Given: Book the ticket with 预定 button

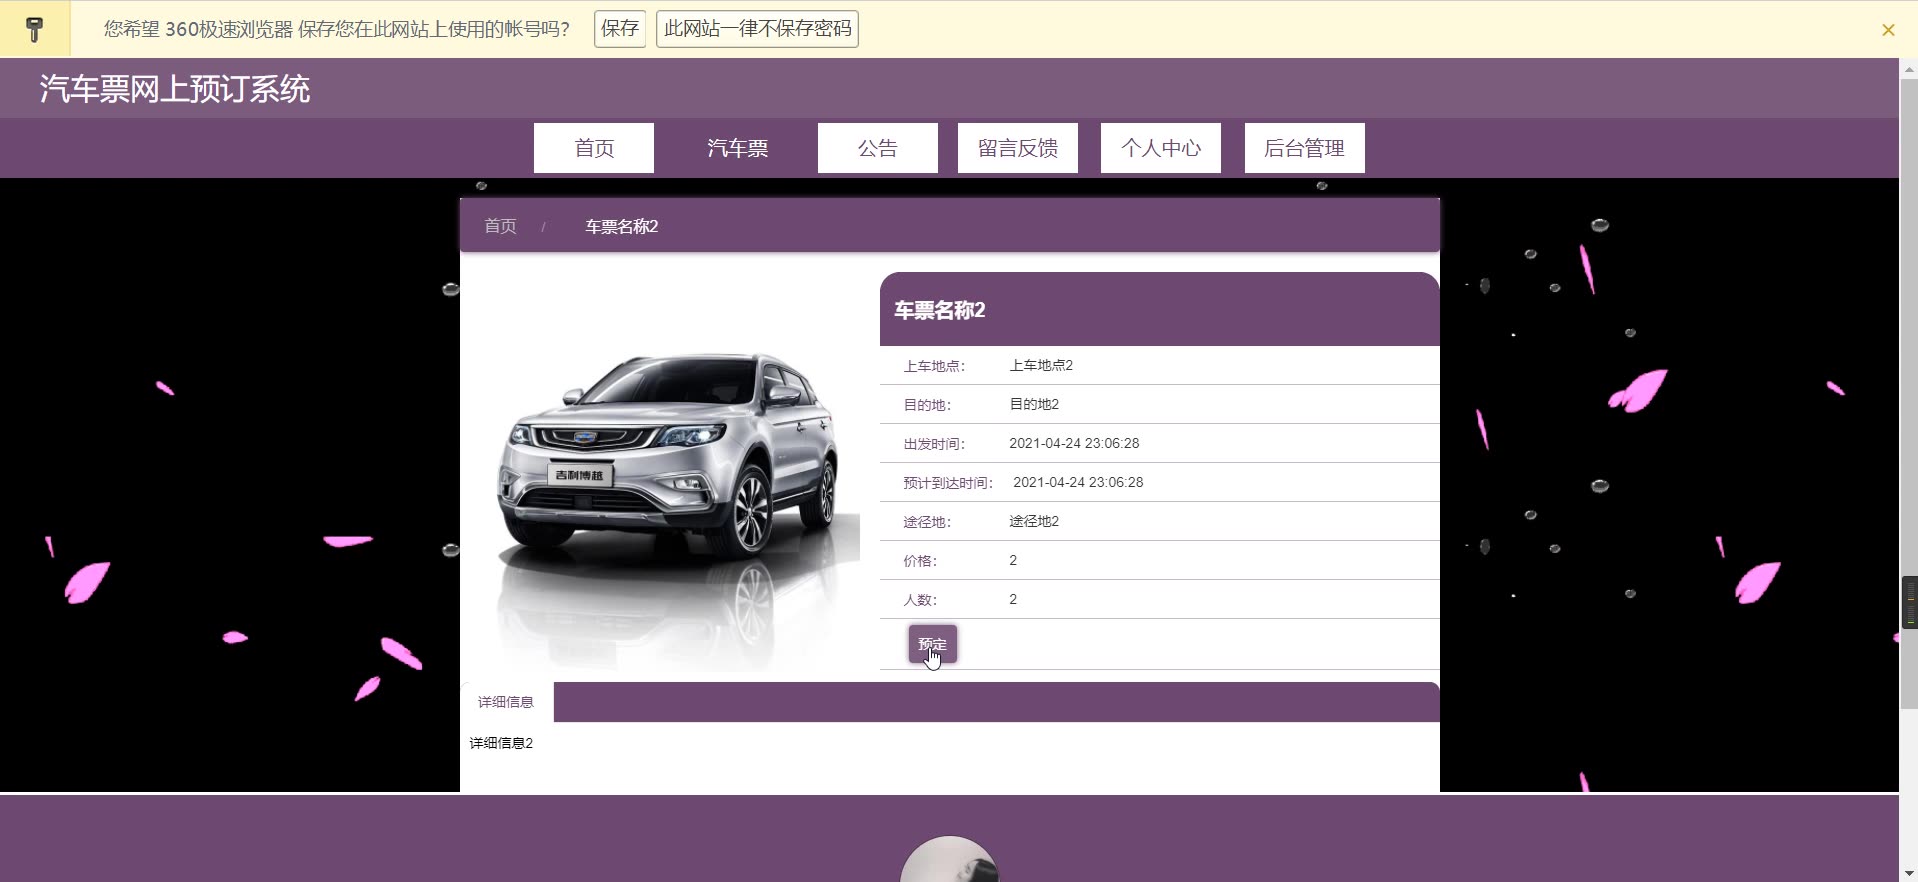Looking at the screenshot, I should 933,644.
